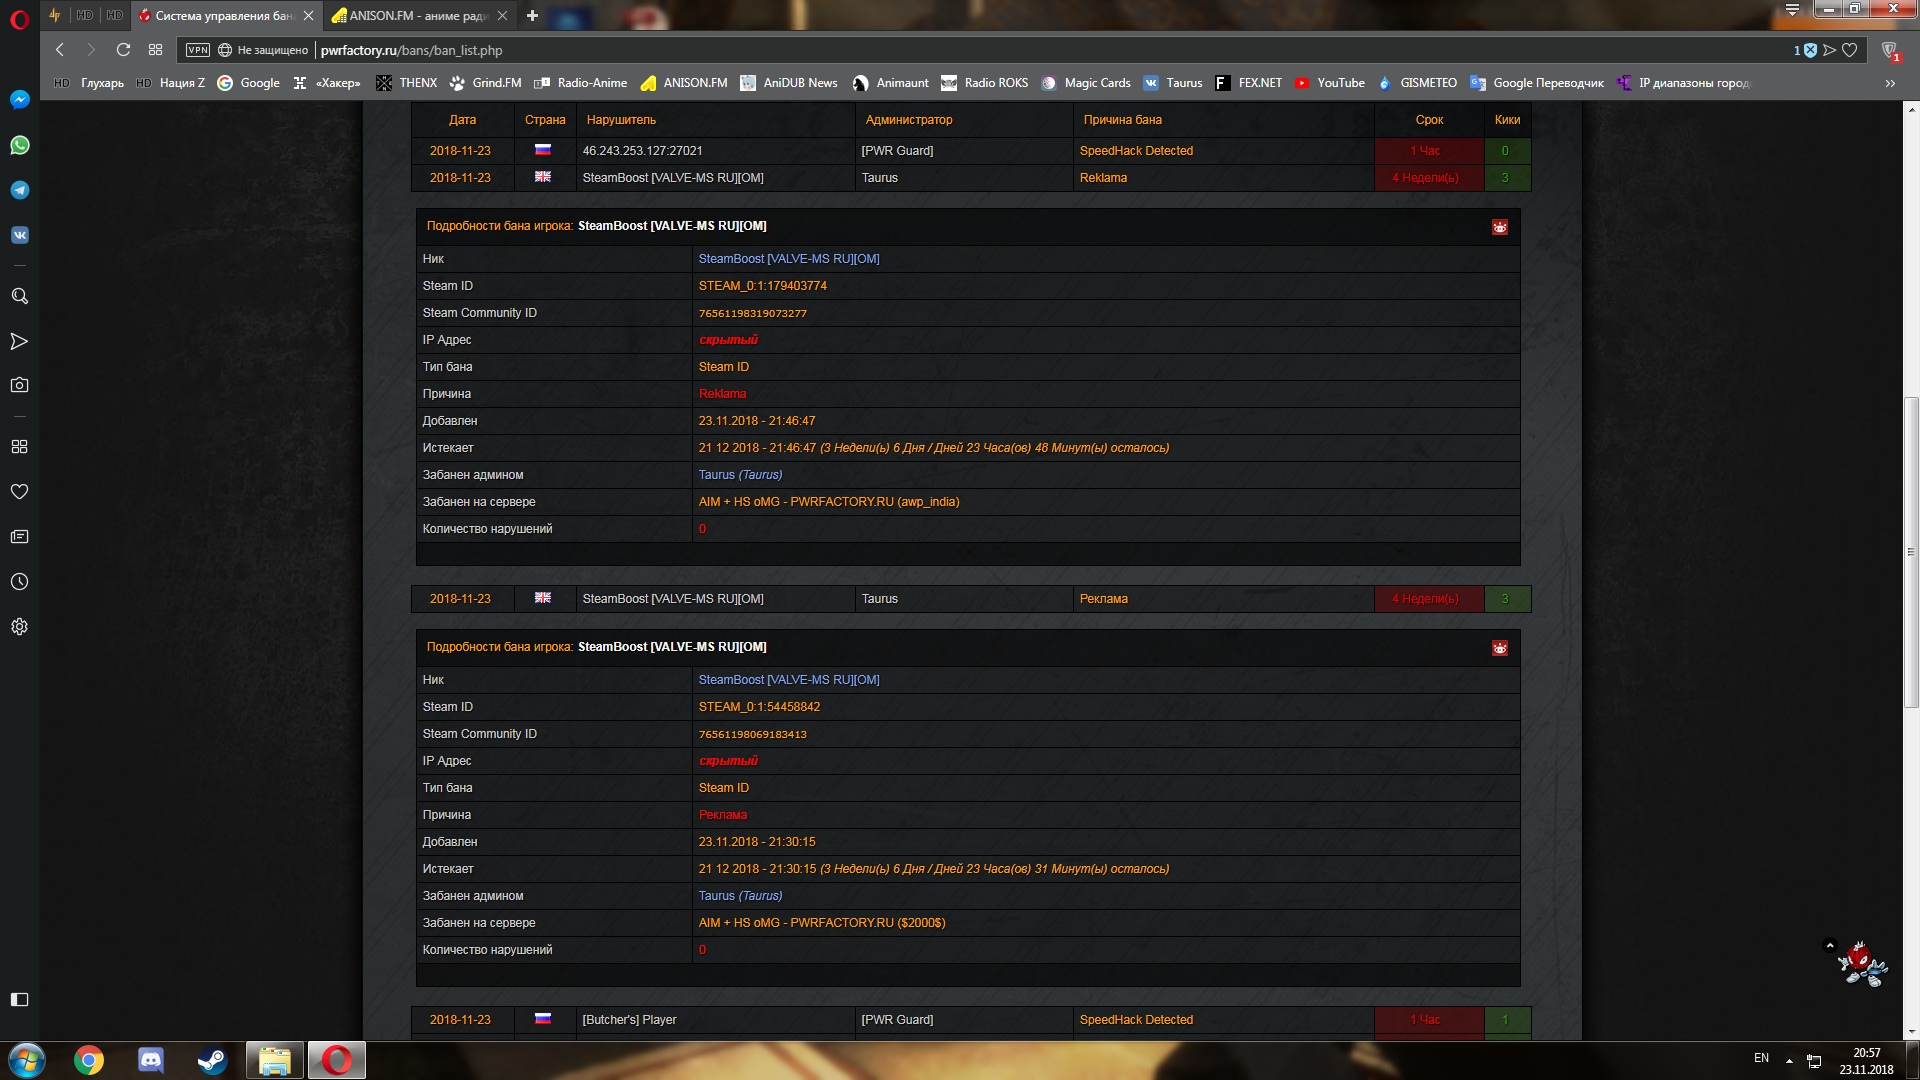
Task: Open a new tab with the plus button
Action: pos(532,16)
